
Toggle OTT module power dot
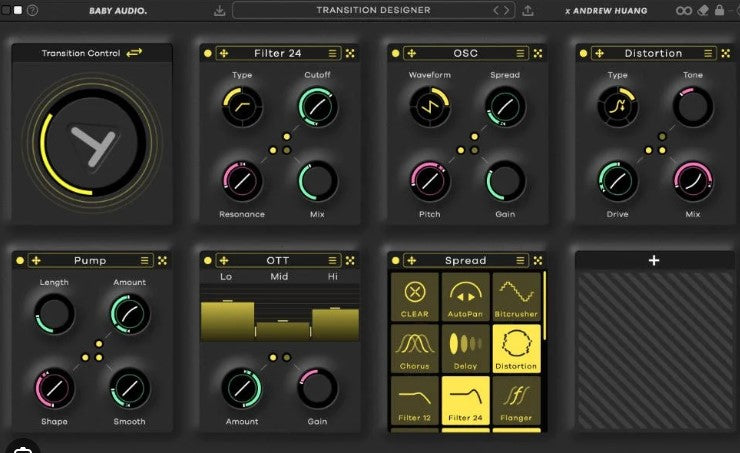click(x=208, y=260)
